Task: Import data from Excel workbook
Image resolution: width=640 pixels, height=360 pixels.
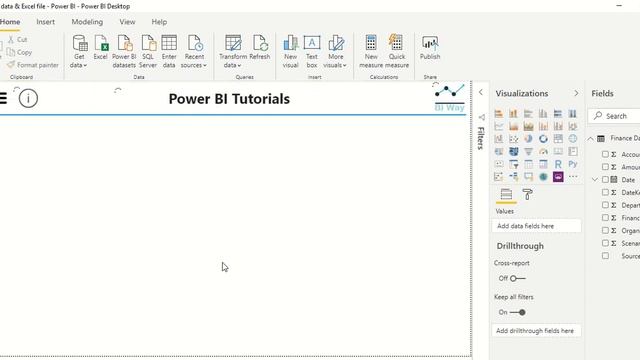Action: tap(100, 48)
